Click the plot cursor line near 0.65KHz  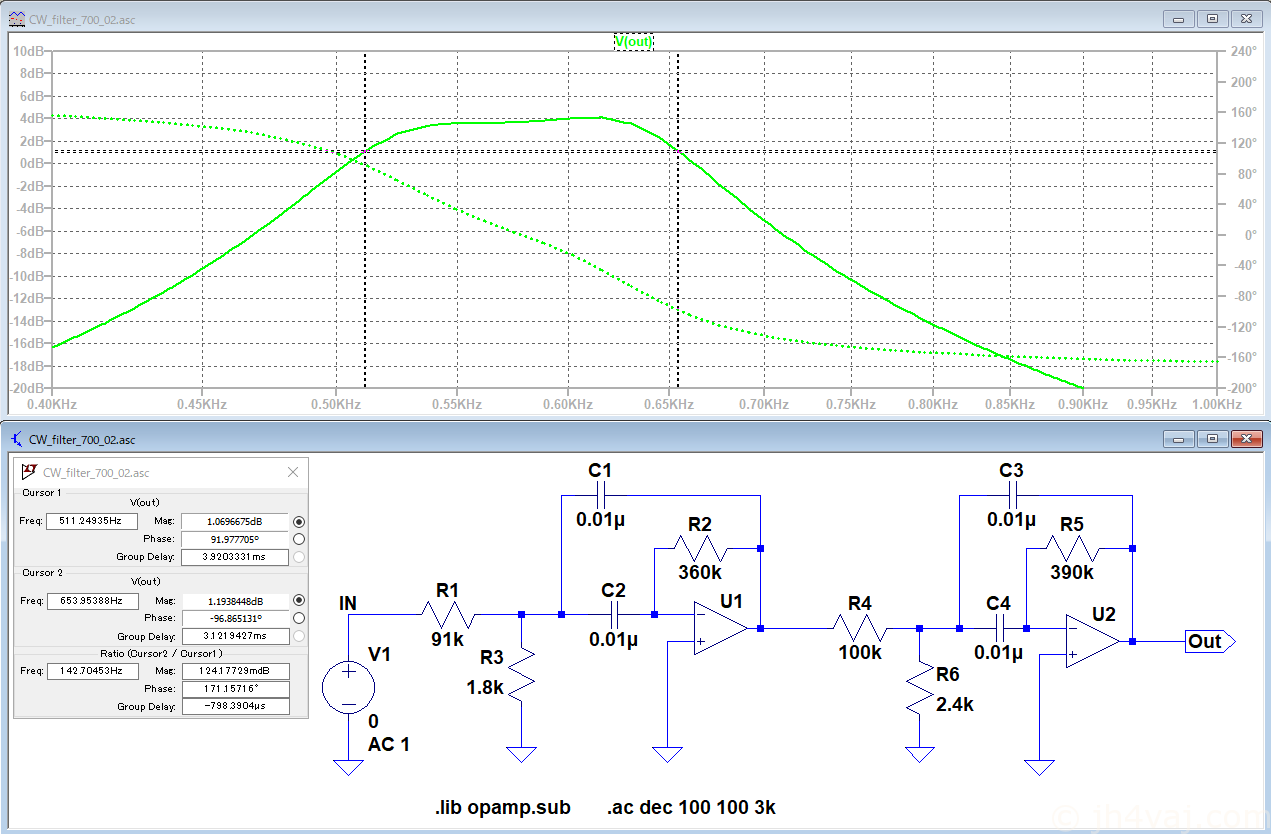pos(678,220)
